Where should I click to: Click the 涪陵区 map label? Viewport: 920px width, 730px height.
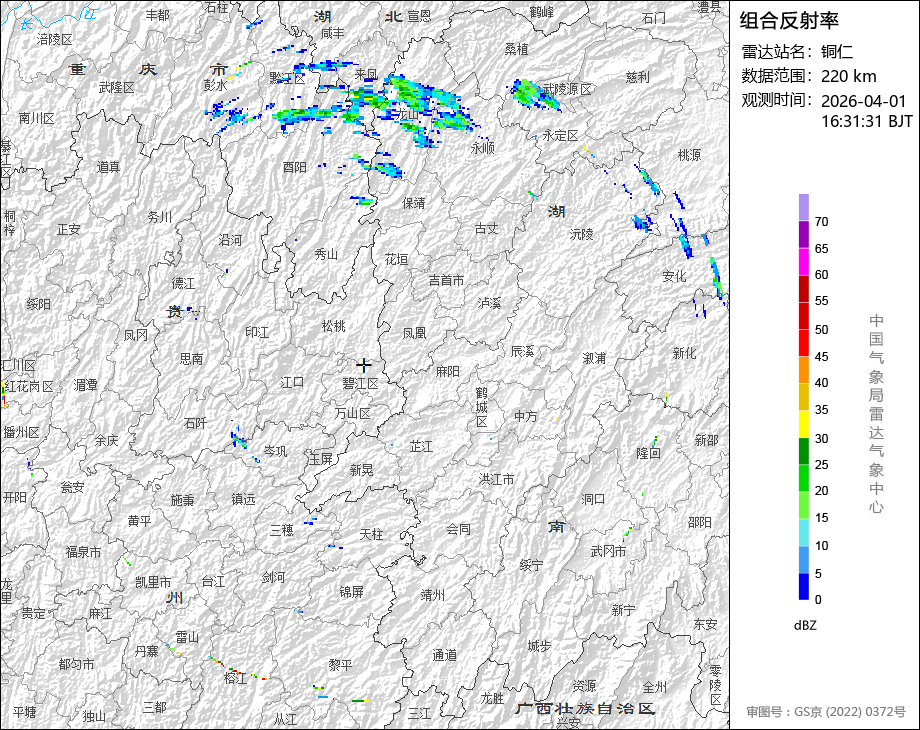click(55, 39)
